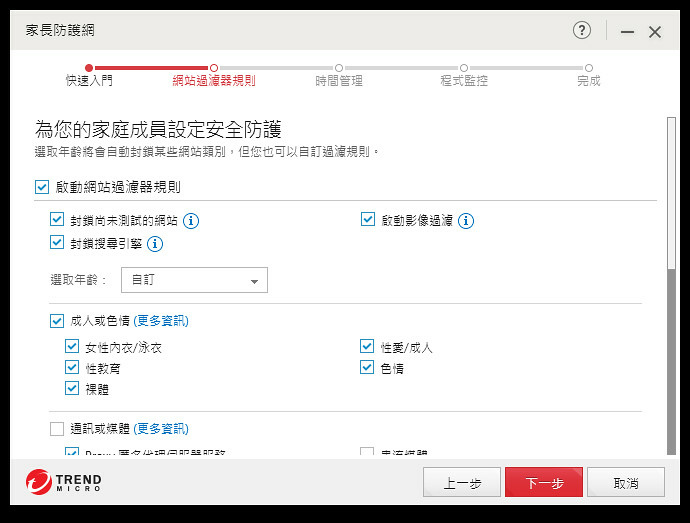Click the 上一步 button

coord(462,482)
